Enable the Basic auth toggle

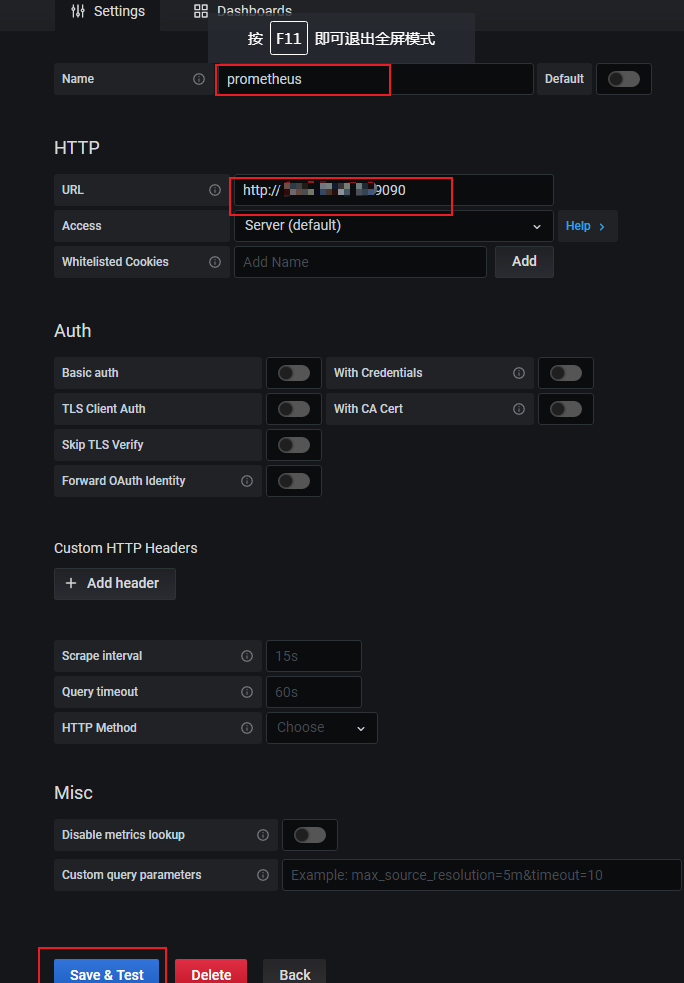point(294,373)
